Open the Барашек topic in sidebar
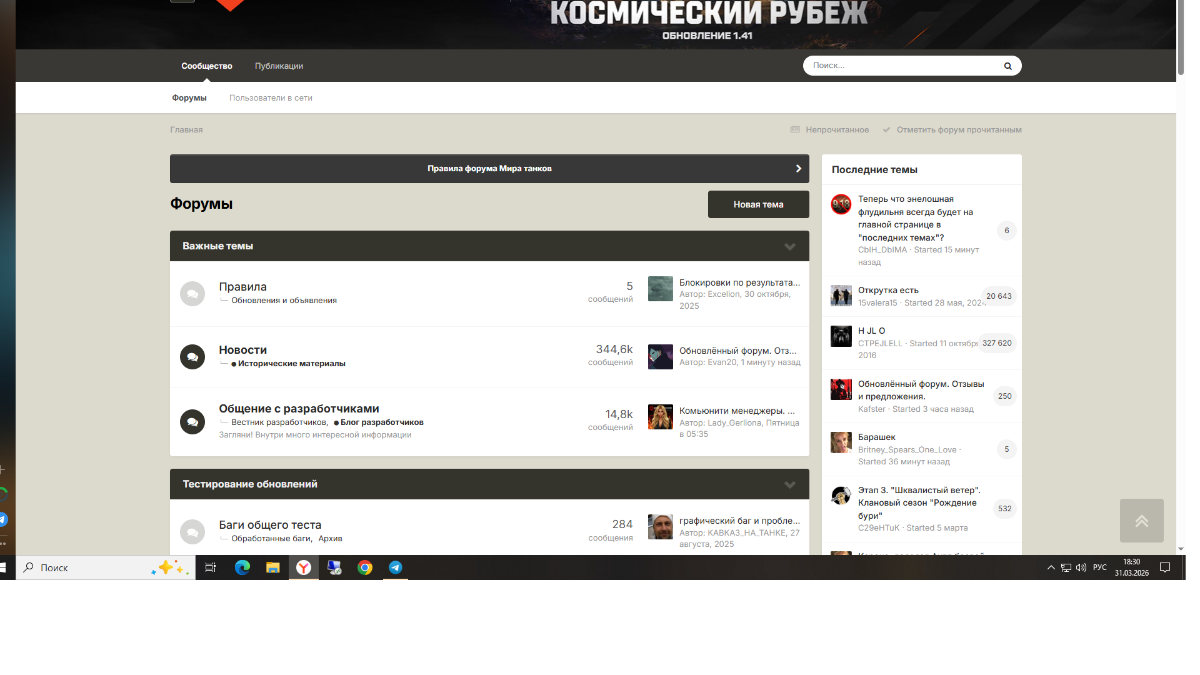 (877, 437)
